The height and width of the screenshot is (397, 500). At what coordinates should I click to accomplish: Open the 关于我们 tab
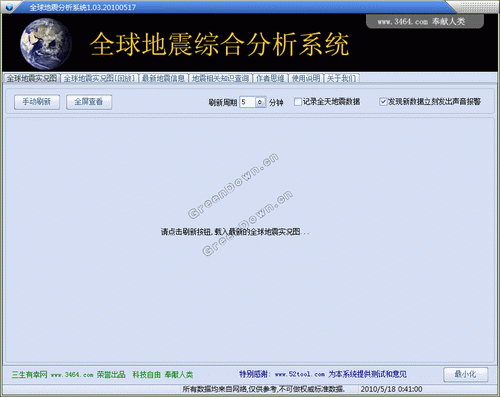click(342, 79)
